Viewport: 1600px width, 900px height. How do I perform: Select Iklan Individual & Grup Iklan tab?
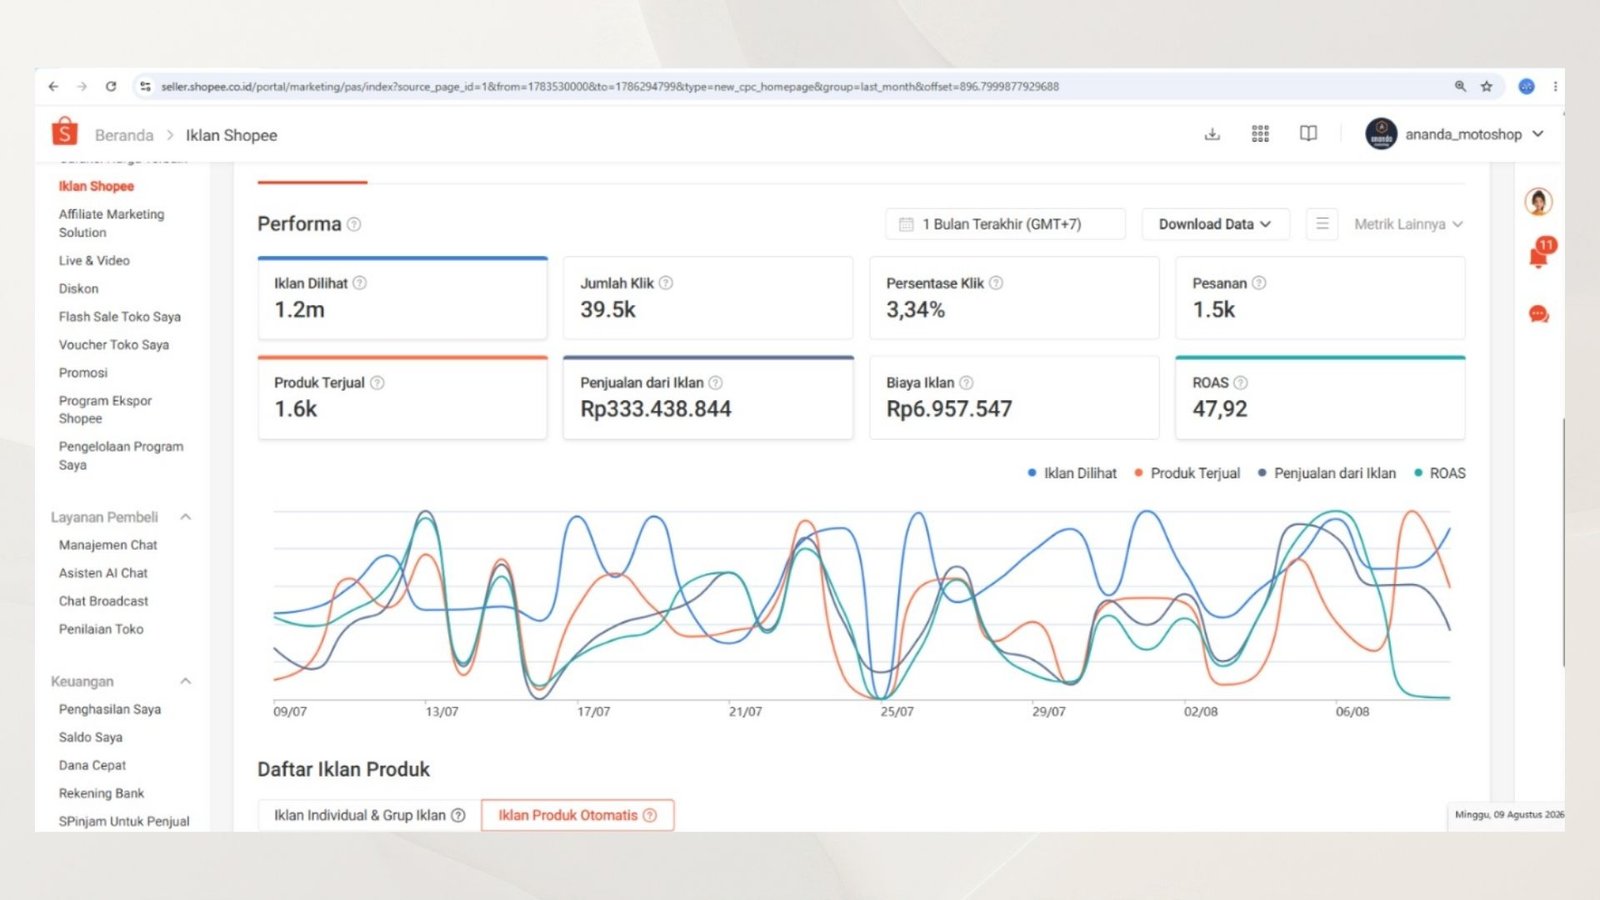[369, 815]
